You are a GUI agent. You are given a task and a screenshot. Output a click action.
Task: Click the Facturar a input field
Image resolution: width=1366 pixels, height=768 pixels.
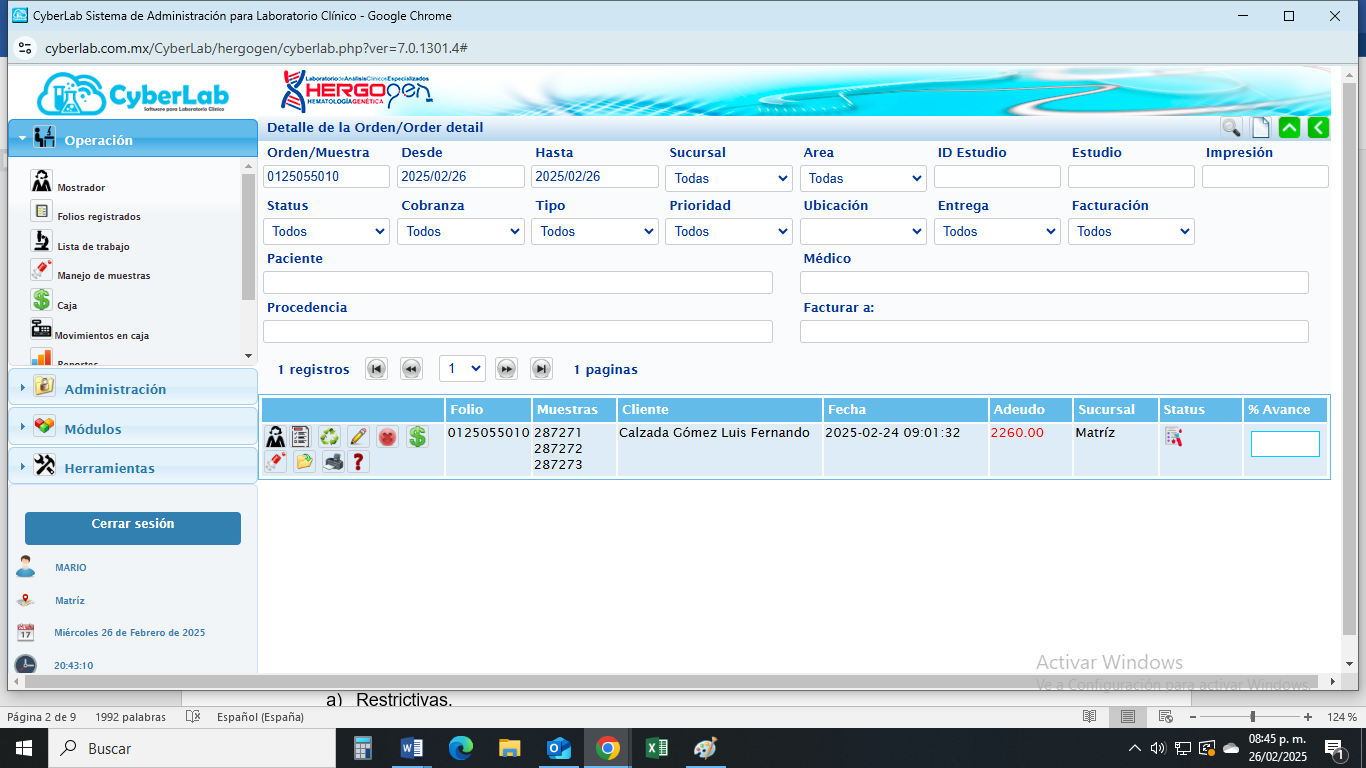point(1054,331)
